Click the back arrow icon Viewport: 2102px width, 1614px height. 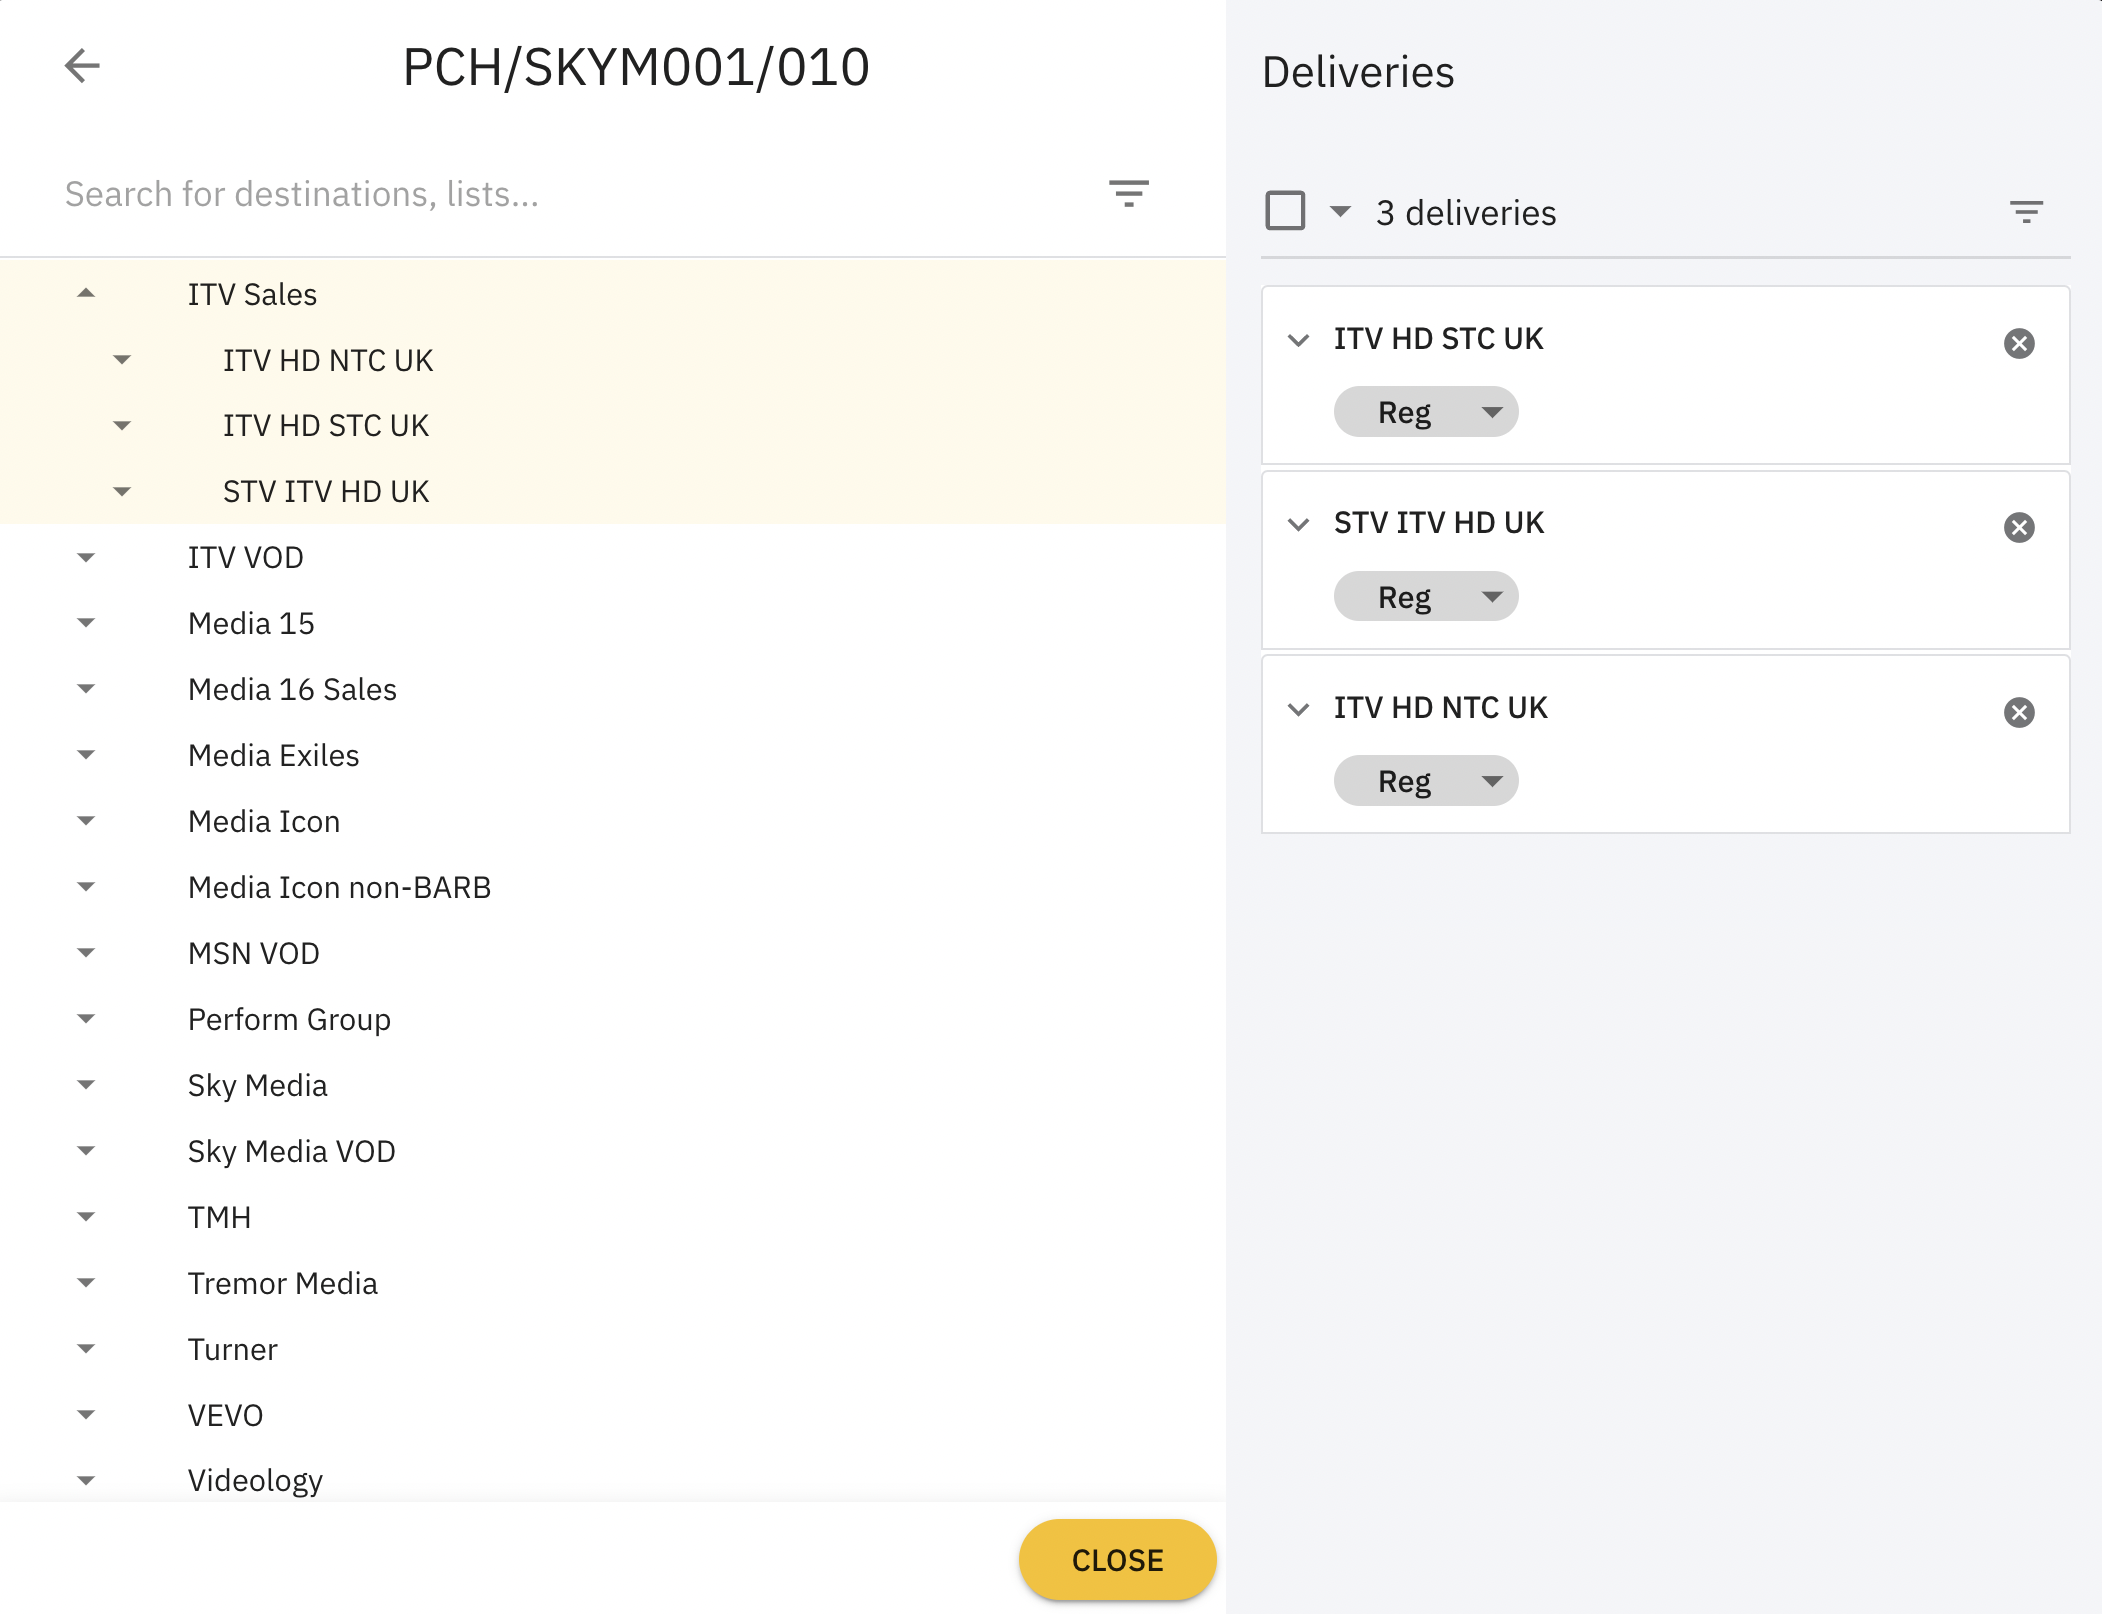(x=82, y=66)
